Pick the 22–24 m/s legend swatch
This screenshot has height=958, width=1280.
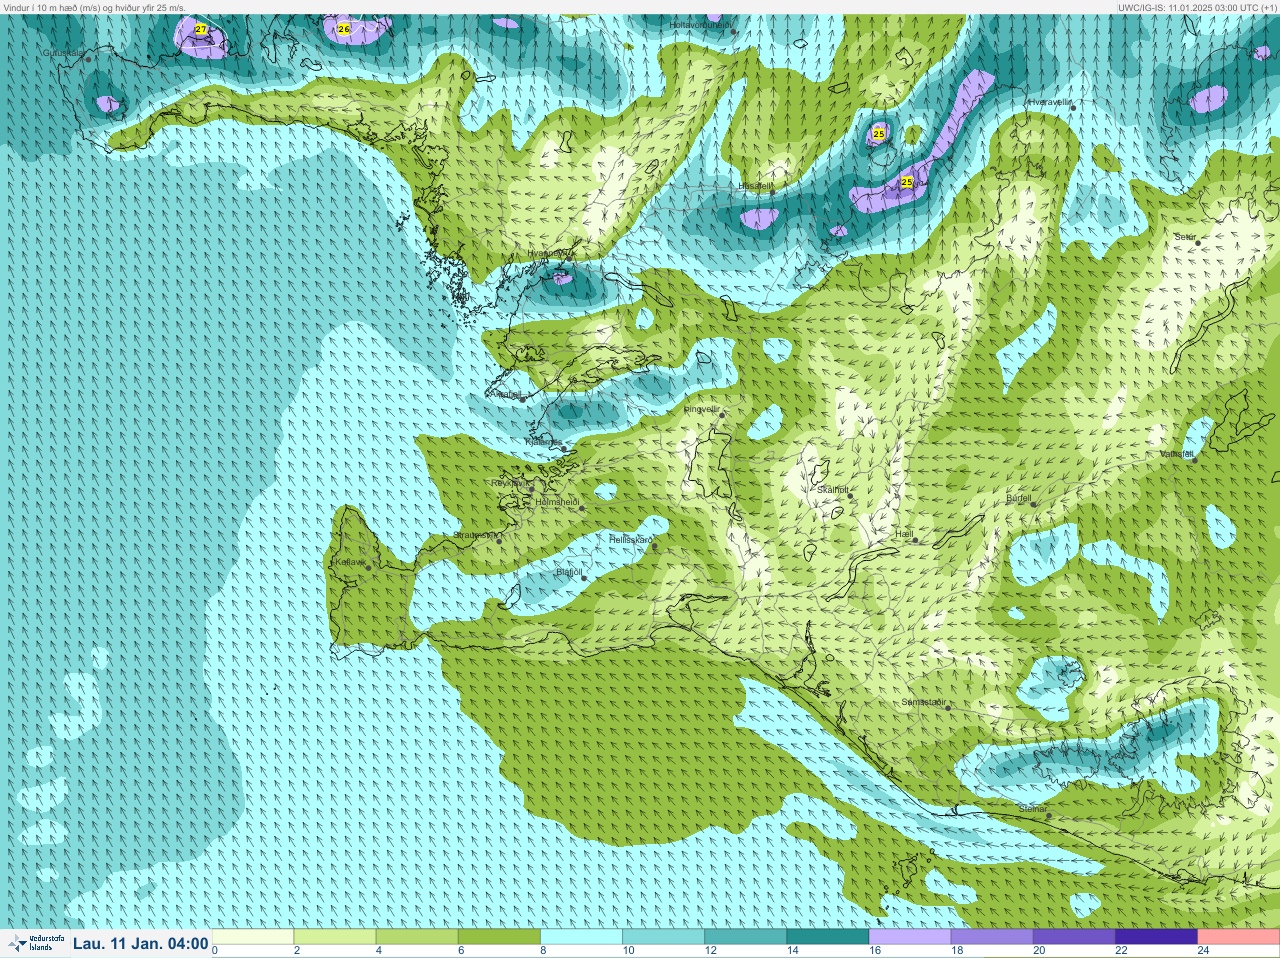tap(1155, 937)
